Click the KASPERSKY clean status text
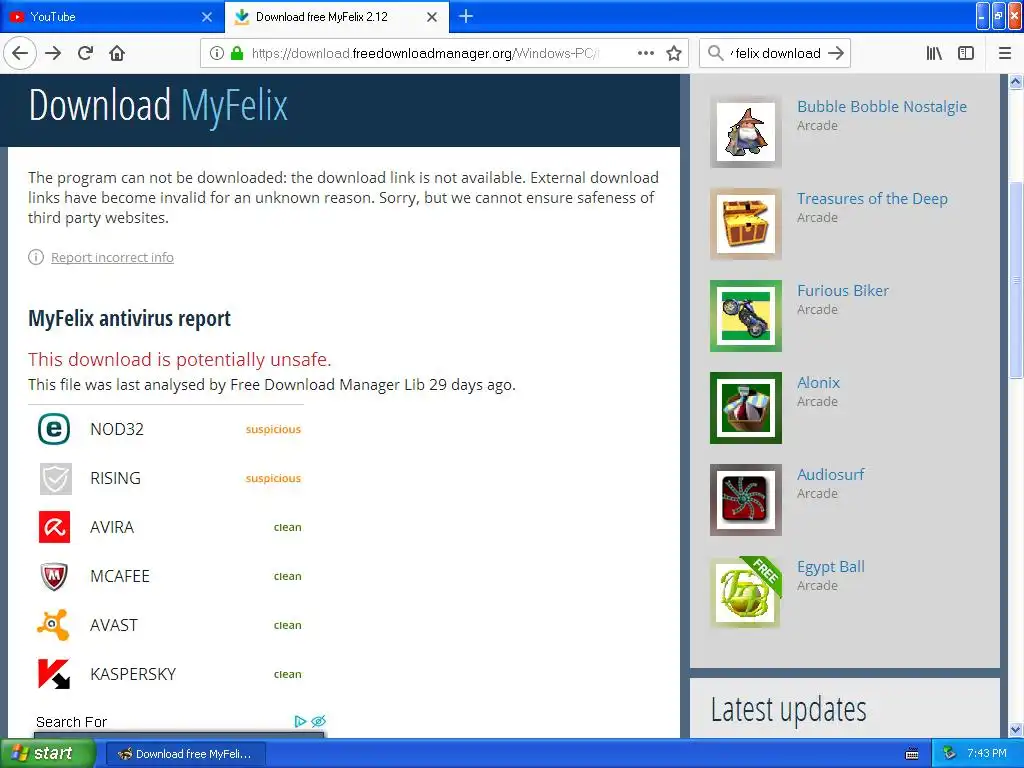 pyautogui.click(x=287, y=674)
